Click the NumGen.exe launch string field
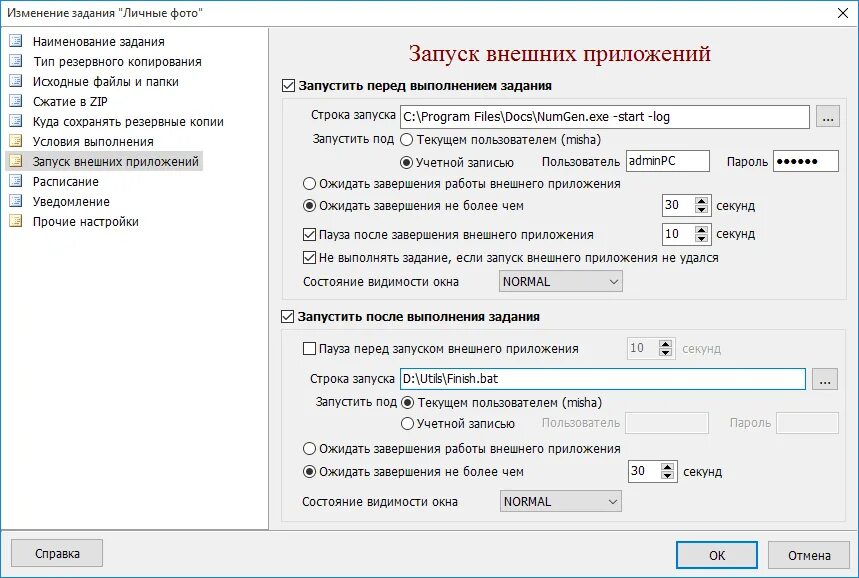Image resolution: width=859 pixels, height=578 pixels. click(605, 117)
